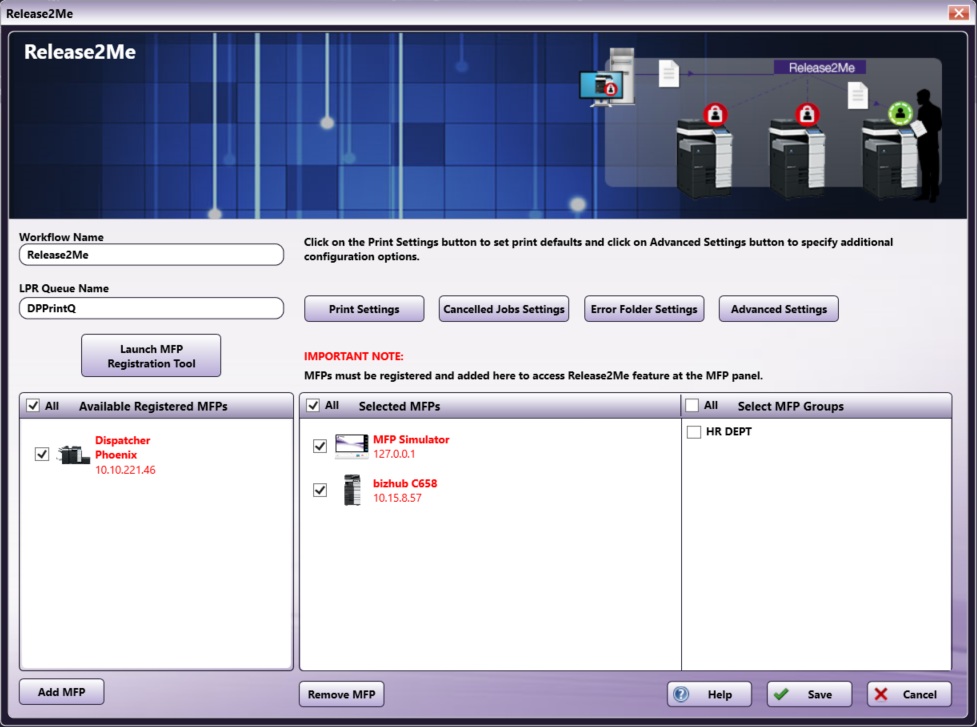Click the bizhub C658 printer icon
The height and width of the screenshot is (727, 977).
pos(352,490)
